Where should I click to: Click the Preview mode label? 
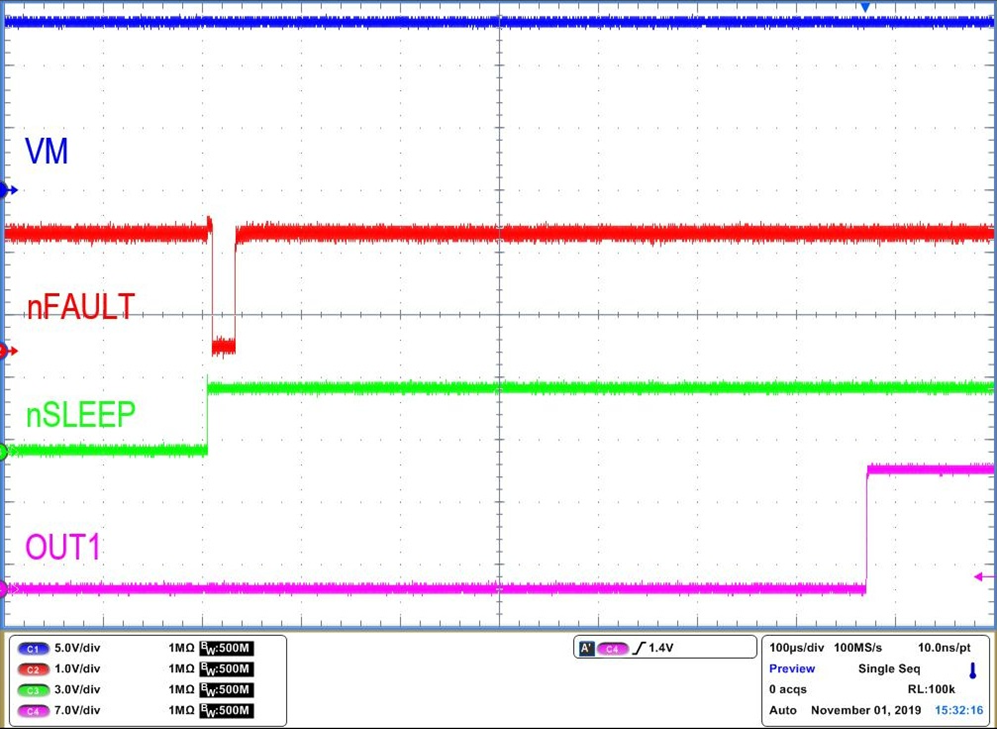[x=791, y=668]
